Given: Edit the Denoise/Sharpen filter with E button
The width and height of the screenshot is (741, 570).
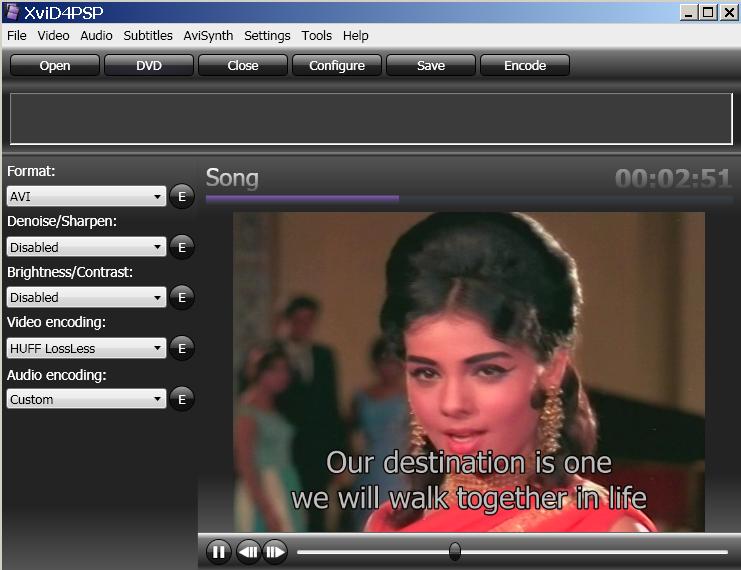Looking at the screenshot, I should pyautogui.click(x=182, y=247).
